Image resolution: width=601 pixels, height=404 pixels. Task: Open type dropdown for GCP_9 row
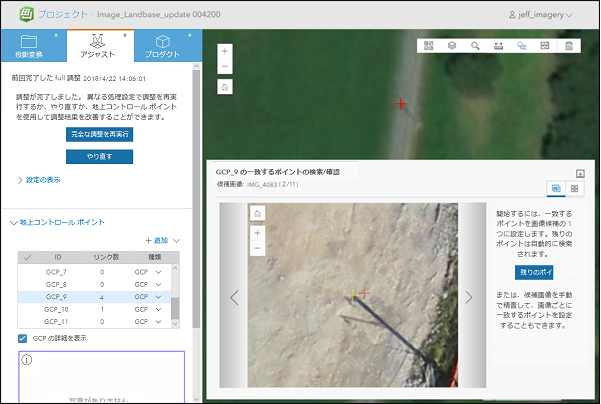(x=158, y=297)
